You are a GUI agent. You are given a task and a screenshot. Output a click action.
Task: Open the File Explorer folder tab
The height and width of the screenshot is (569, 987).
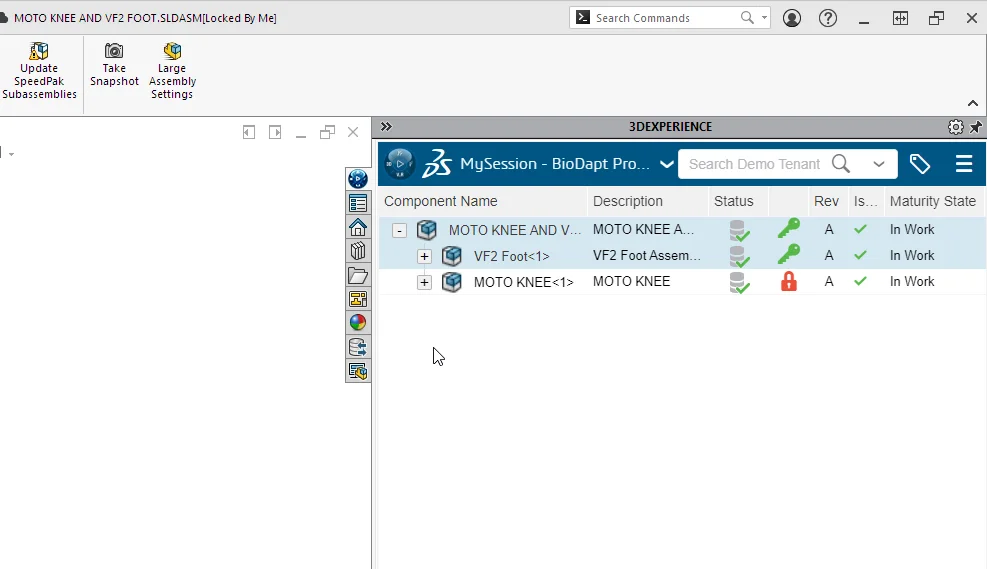pyautogui.click(x=357, y=275)
